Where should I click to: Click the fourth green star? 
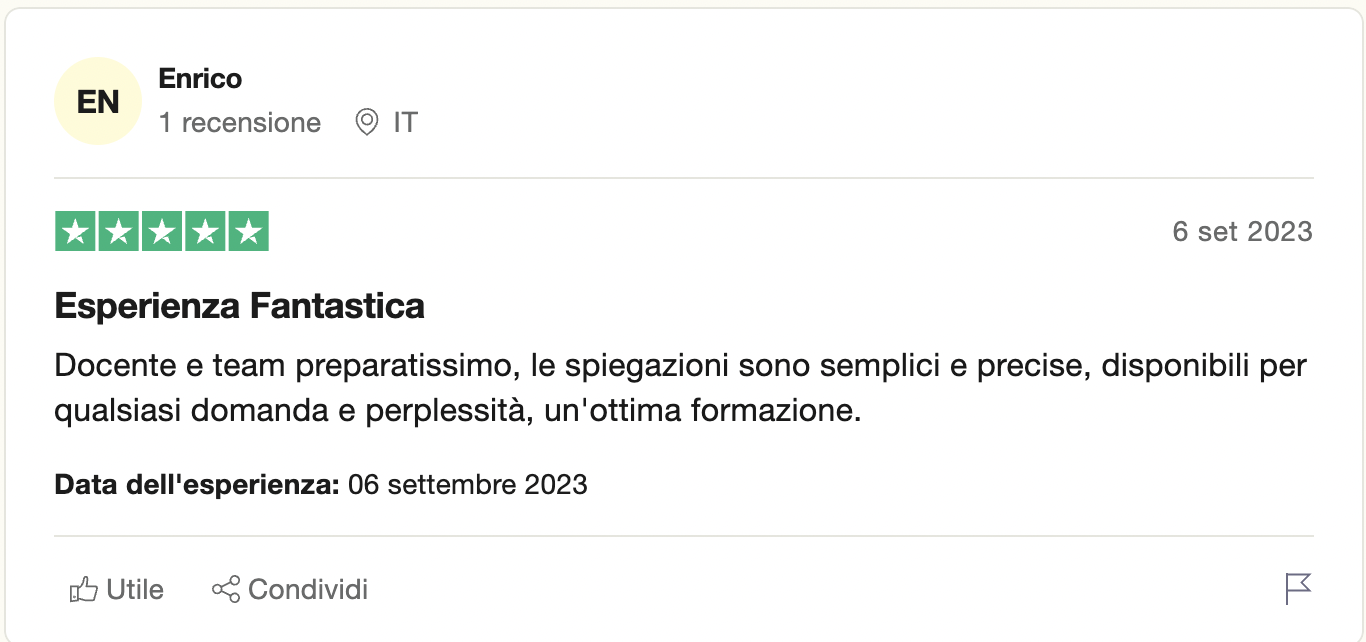pyautogui.click(x=206, y=232)
